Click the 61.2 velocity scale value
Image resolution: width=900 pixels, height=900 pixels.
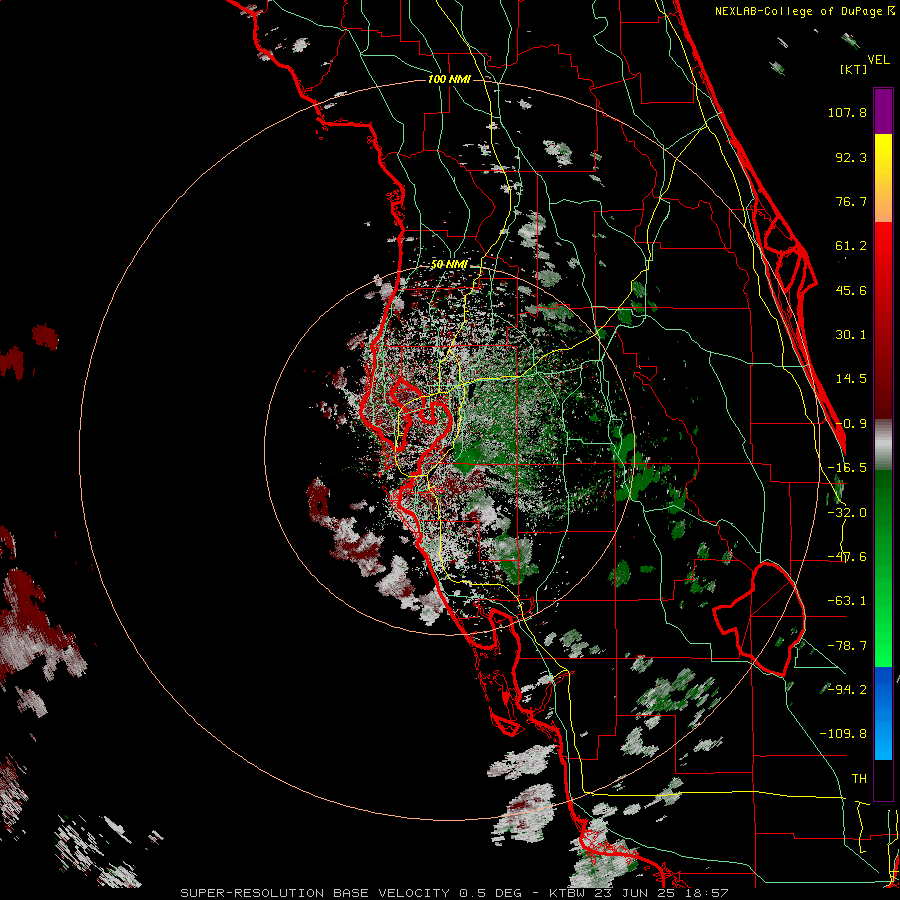pyautogui.click(x=851, y=246)
